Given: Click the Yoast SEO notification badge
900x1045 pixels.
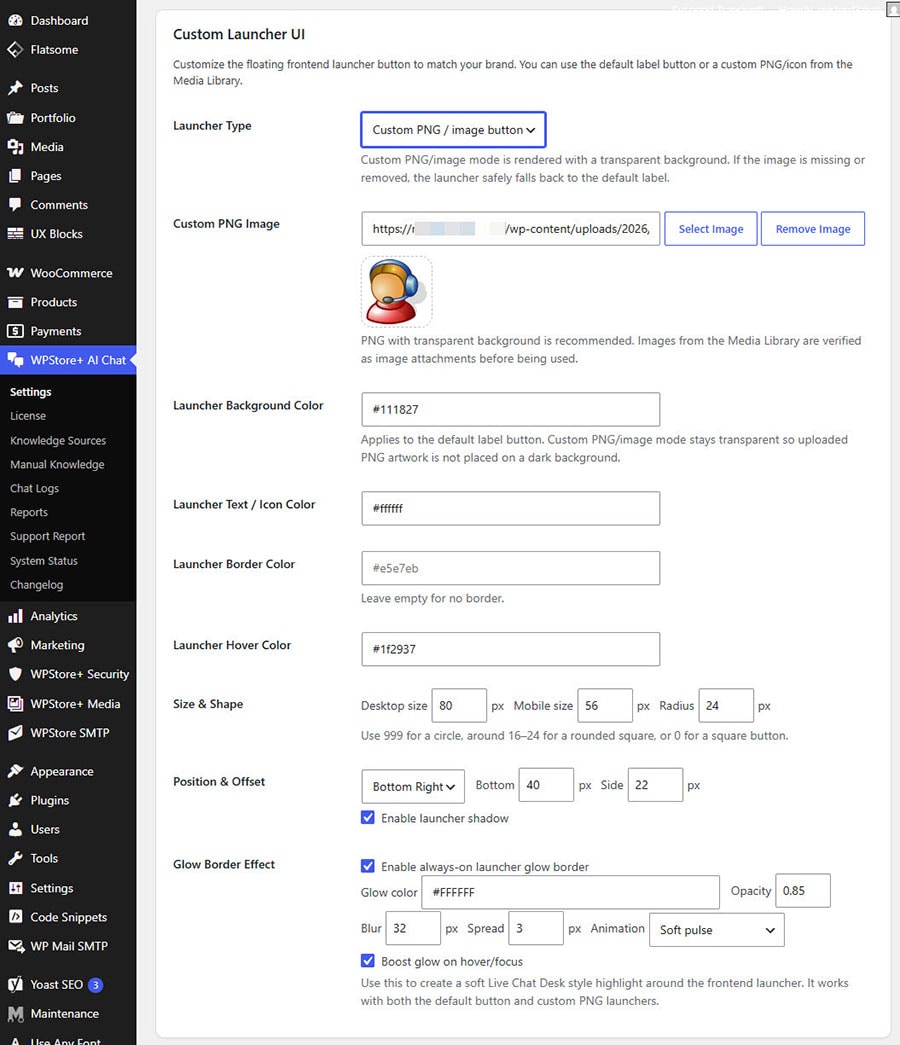Looking at the screenshot, I should [96, 985].
